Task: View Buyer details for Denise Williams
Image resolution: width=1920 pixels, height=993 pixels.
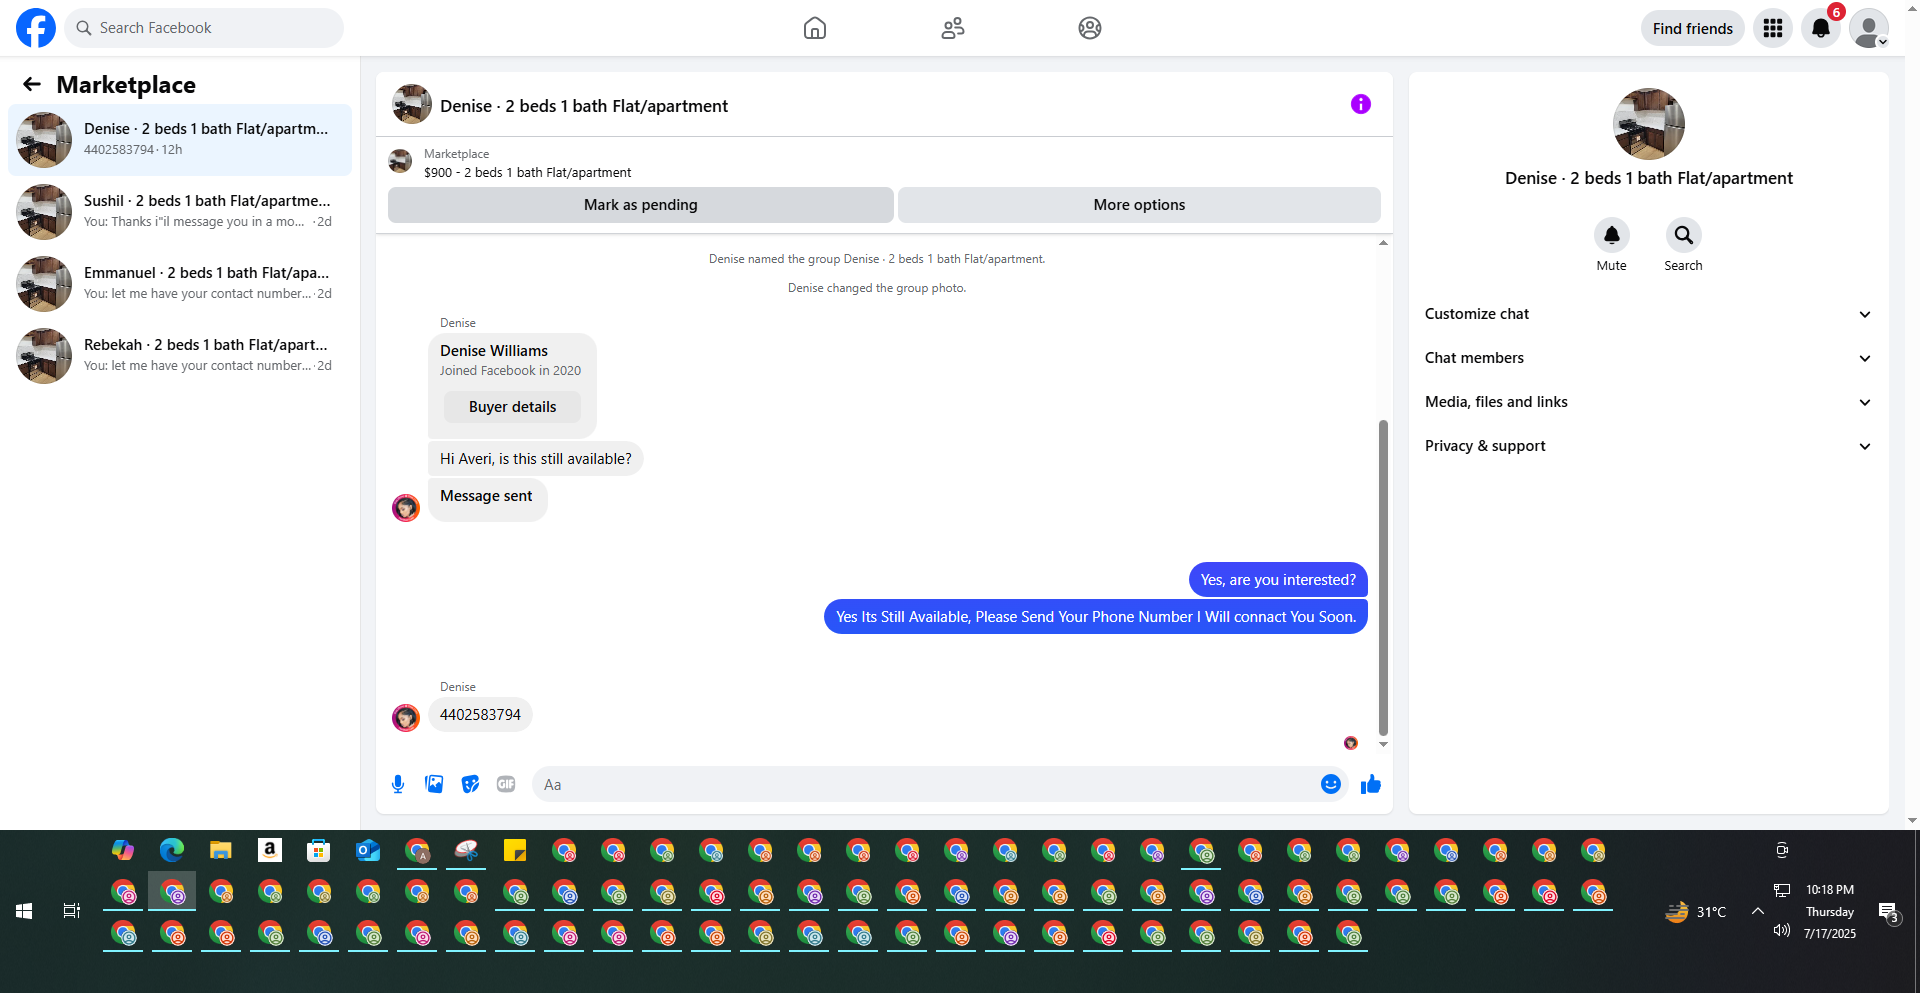Action: pos(513,407)
